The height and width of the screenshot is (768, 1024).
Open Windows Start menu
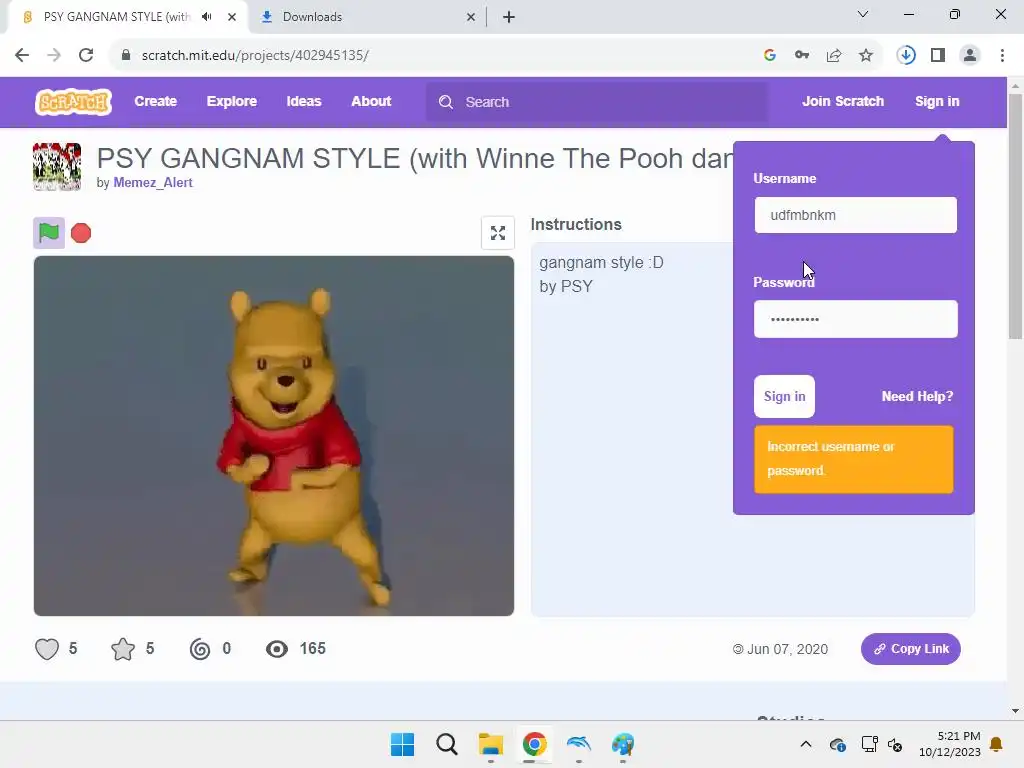[x=402, y=744]
